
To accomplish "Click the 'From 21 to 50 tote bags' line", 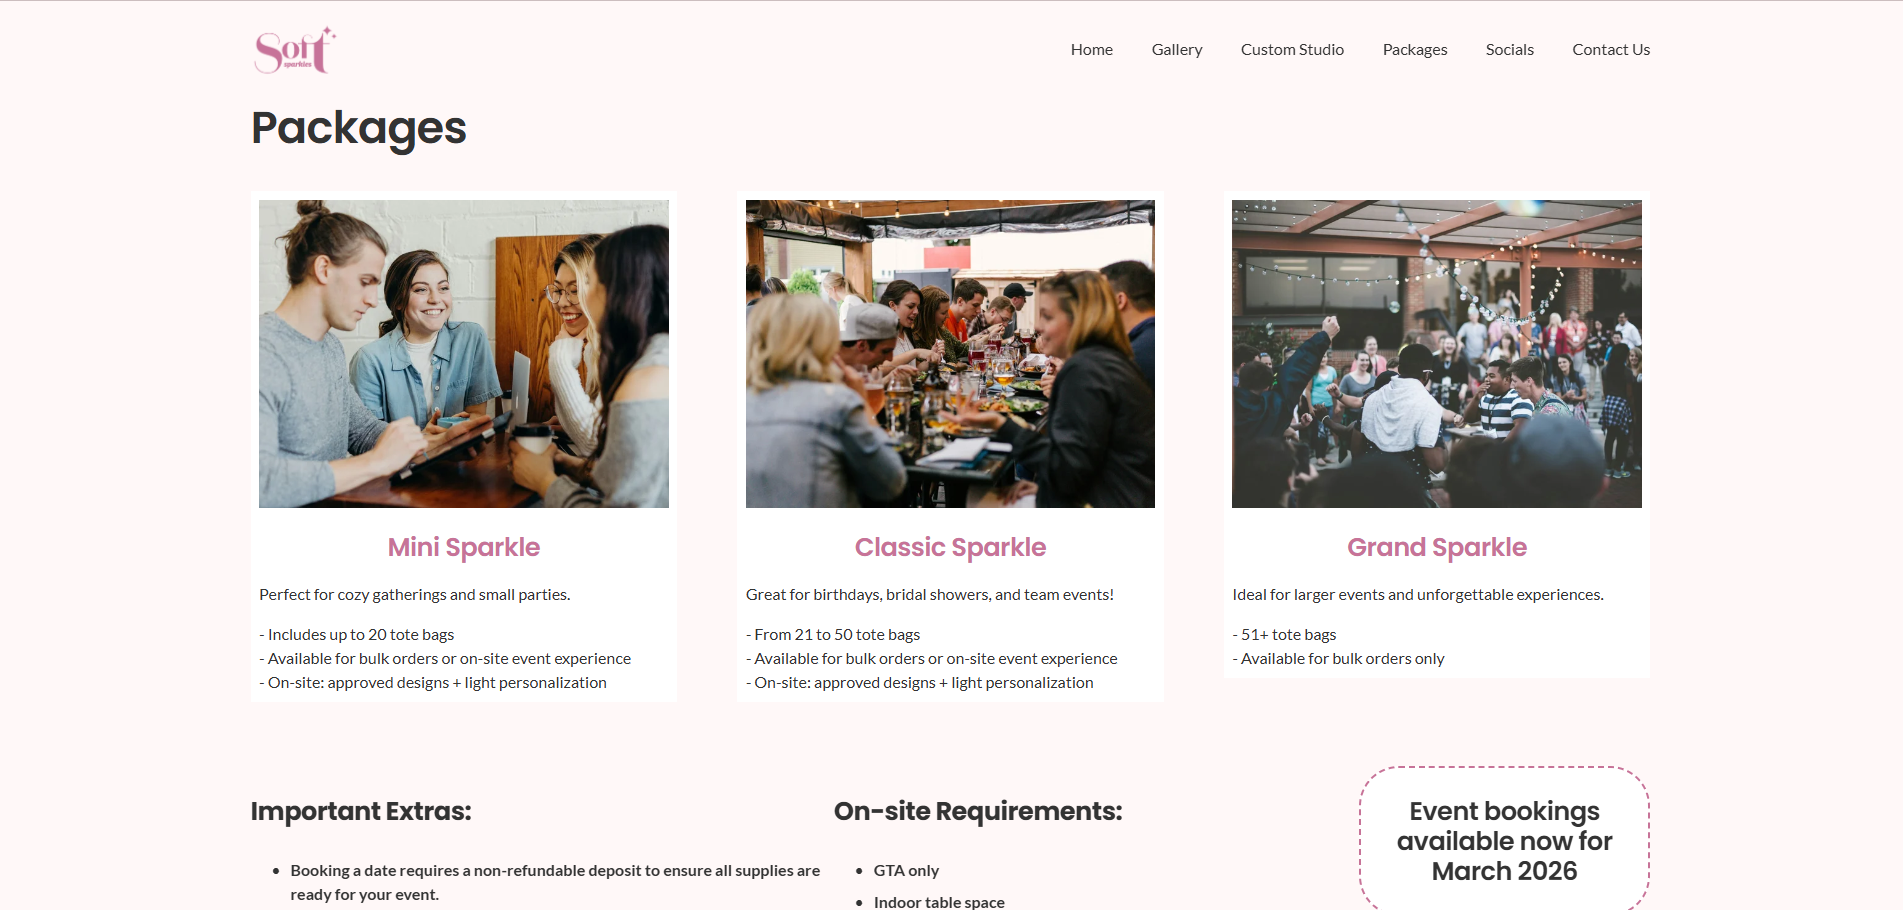I will (833, 635).
